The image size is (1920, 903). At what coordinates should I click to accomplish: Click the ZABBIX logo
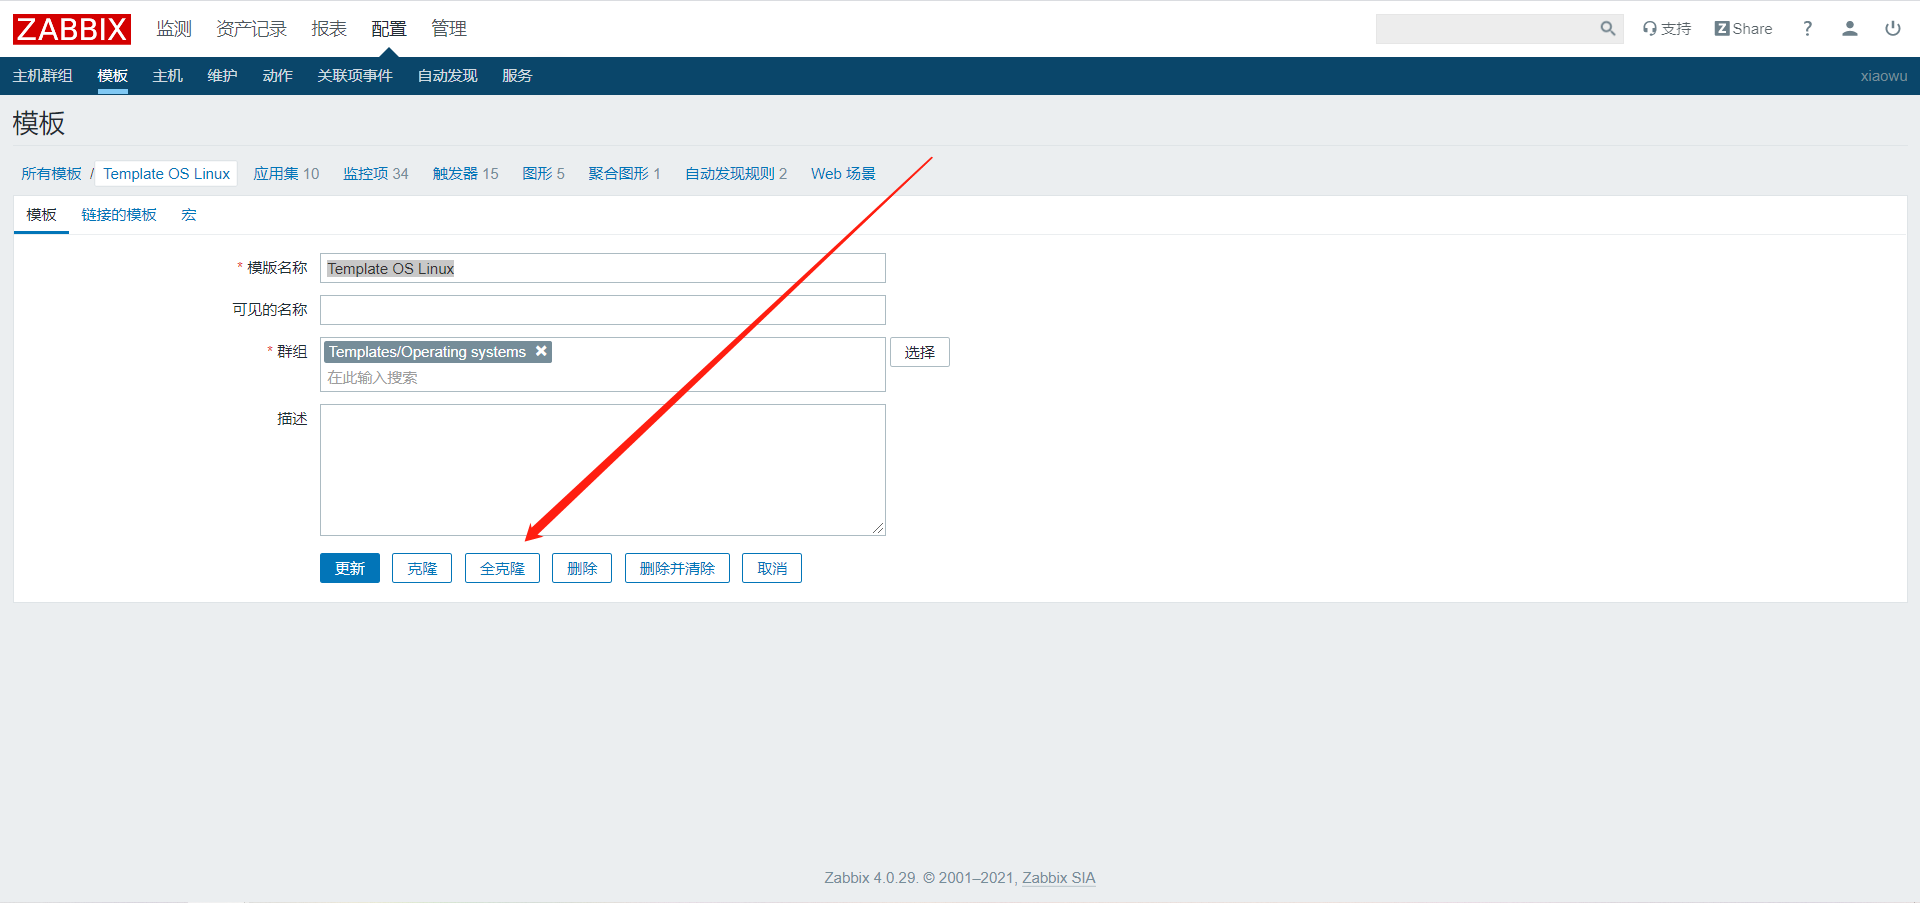click(x=71, y=29)
